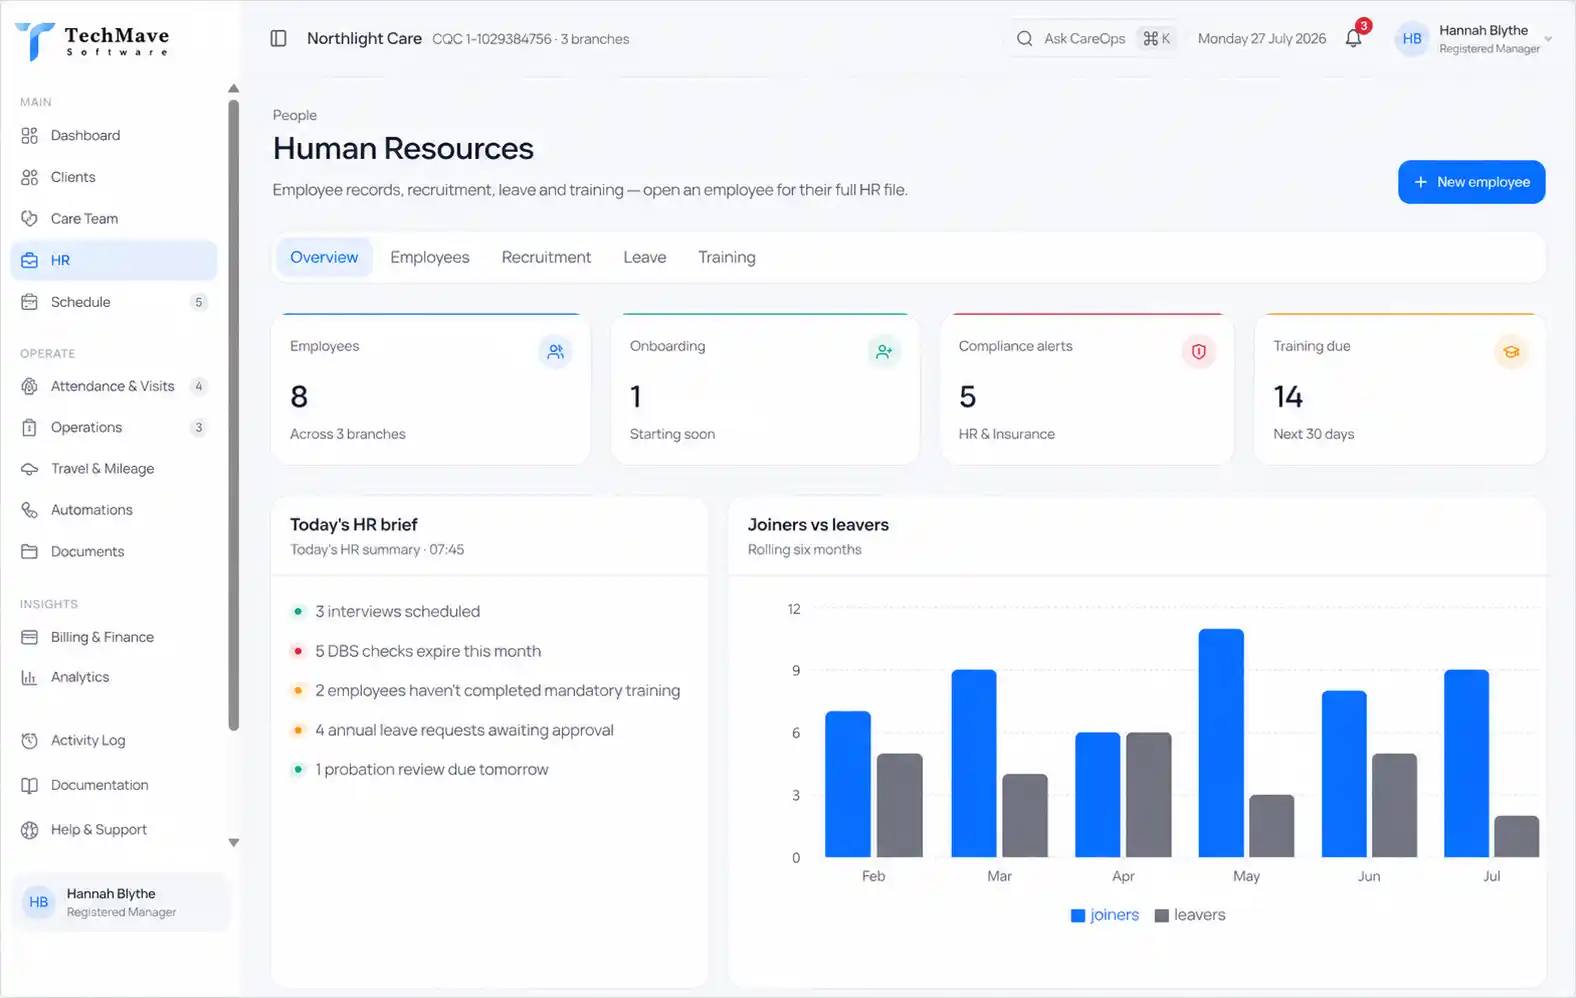
Task: Click the TechMave Software logo
Action: tap(92, 41)
